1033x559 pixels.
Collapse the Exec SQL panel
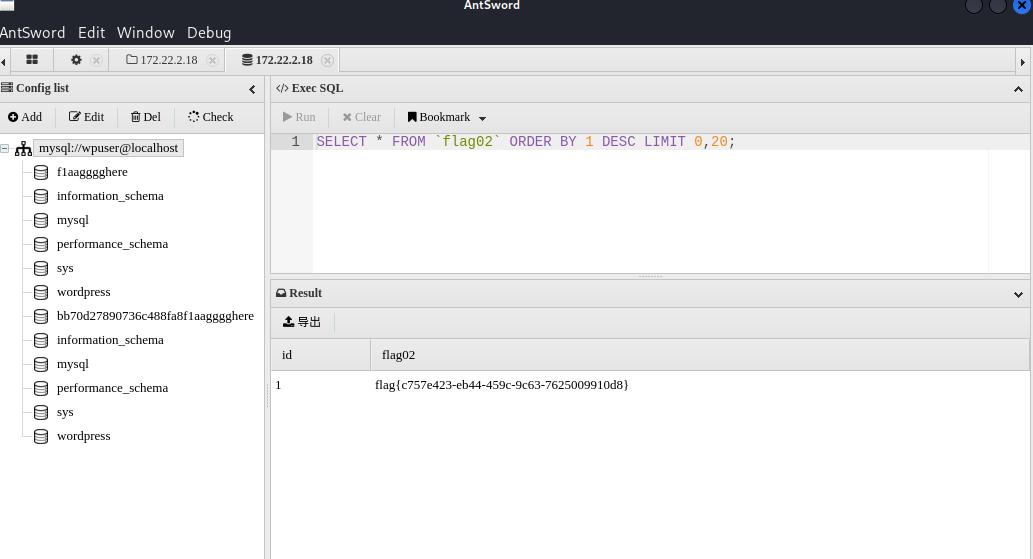1019,89
